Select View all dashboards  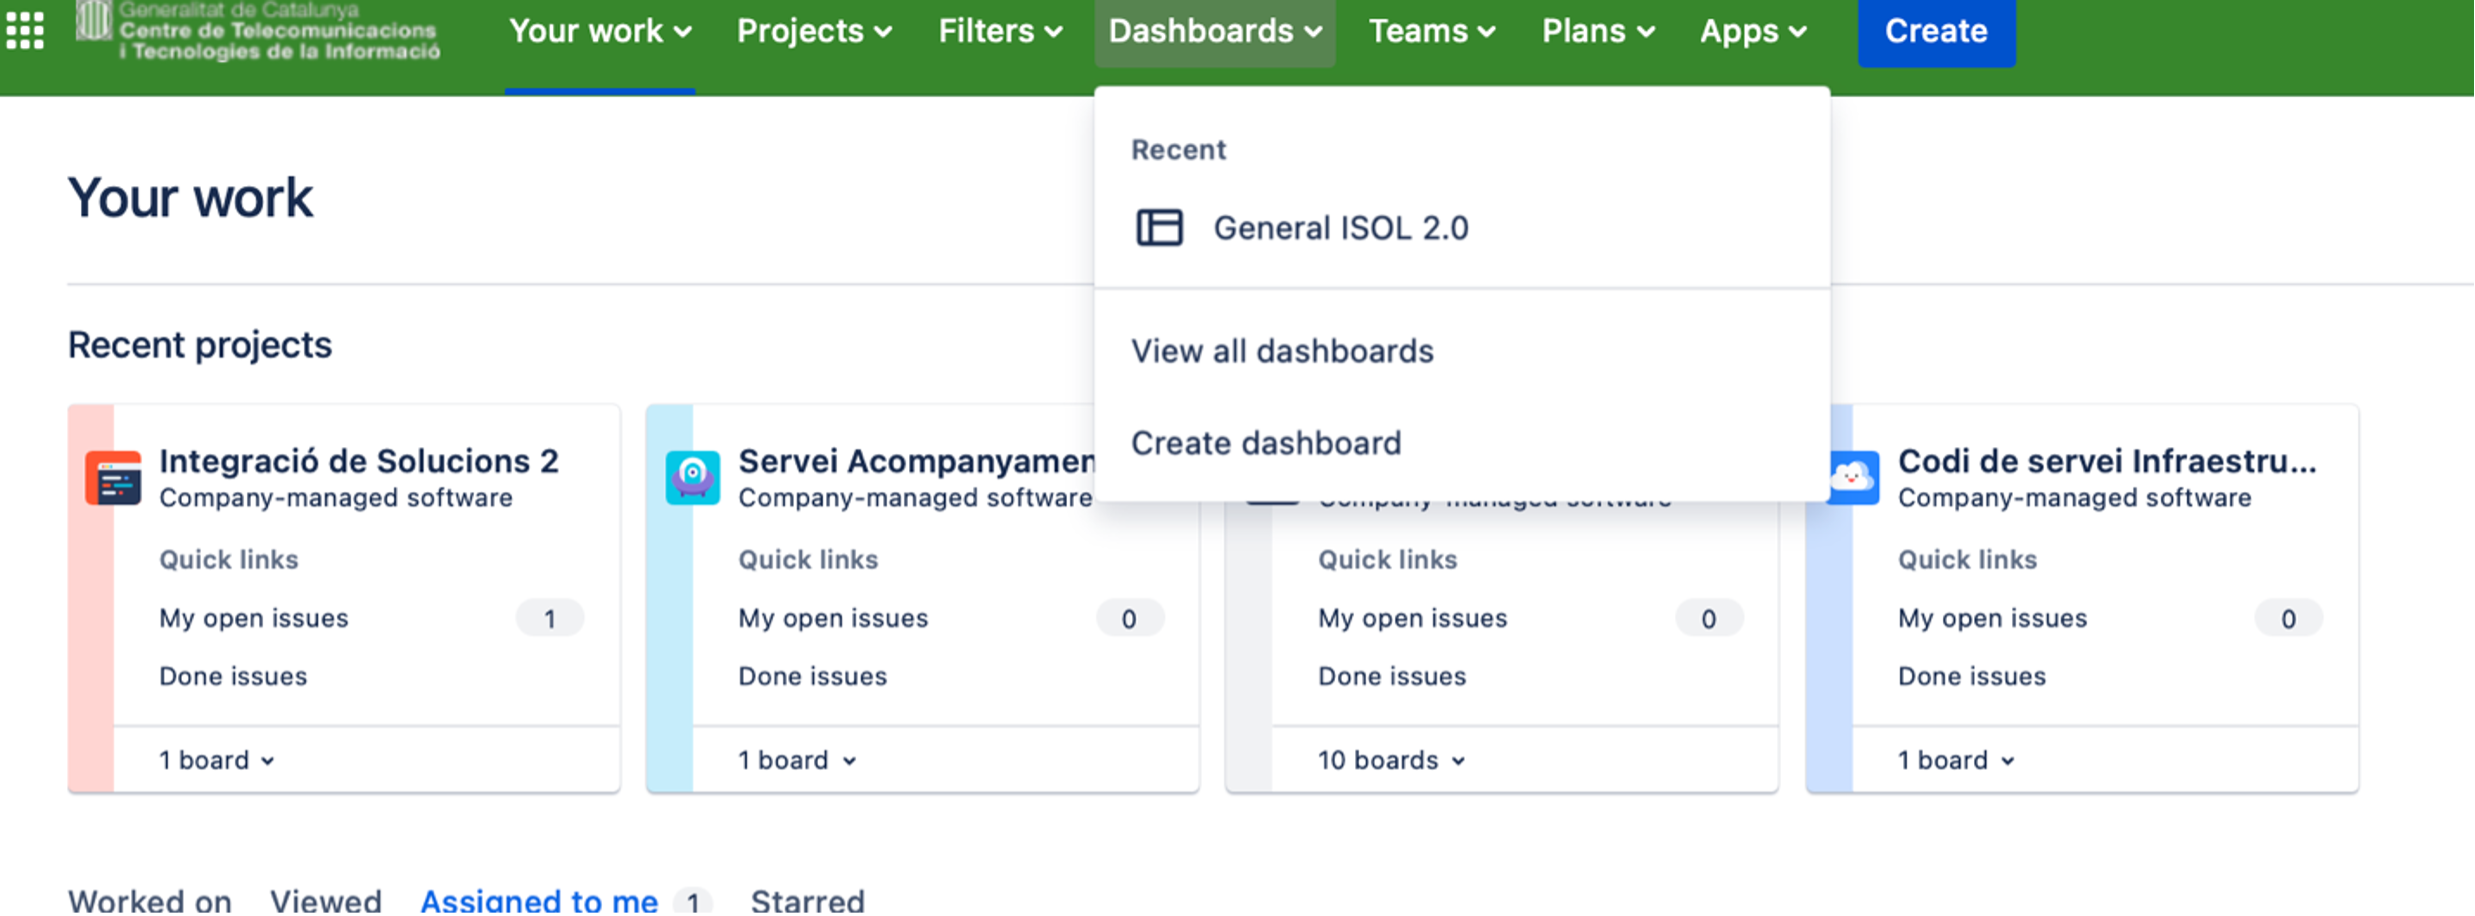pyautogui.click(x=1282, y=351)
